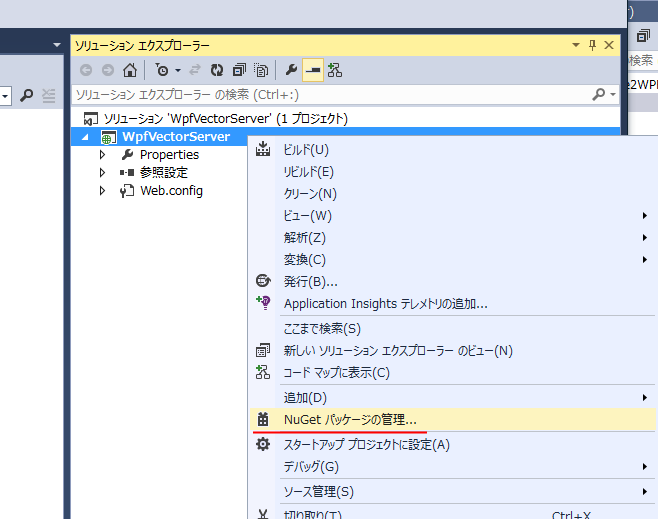This screenshot has width=658, height=519.
Task: Expand the Web.config node
Action: click(102, 190)
